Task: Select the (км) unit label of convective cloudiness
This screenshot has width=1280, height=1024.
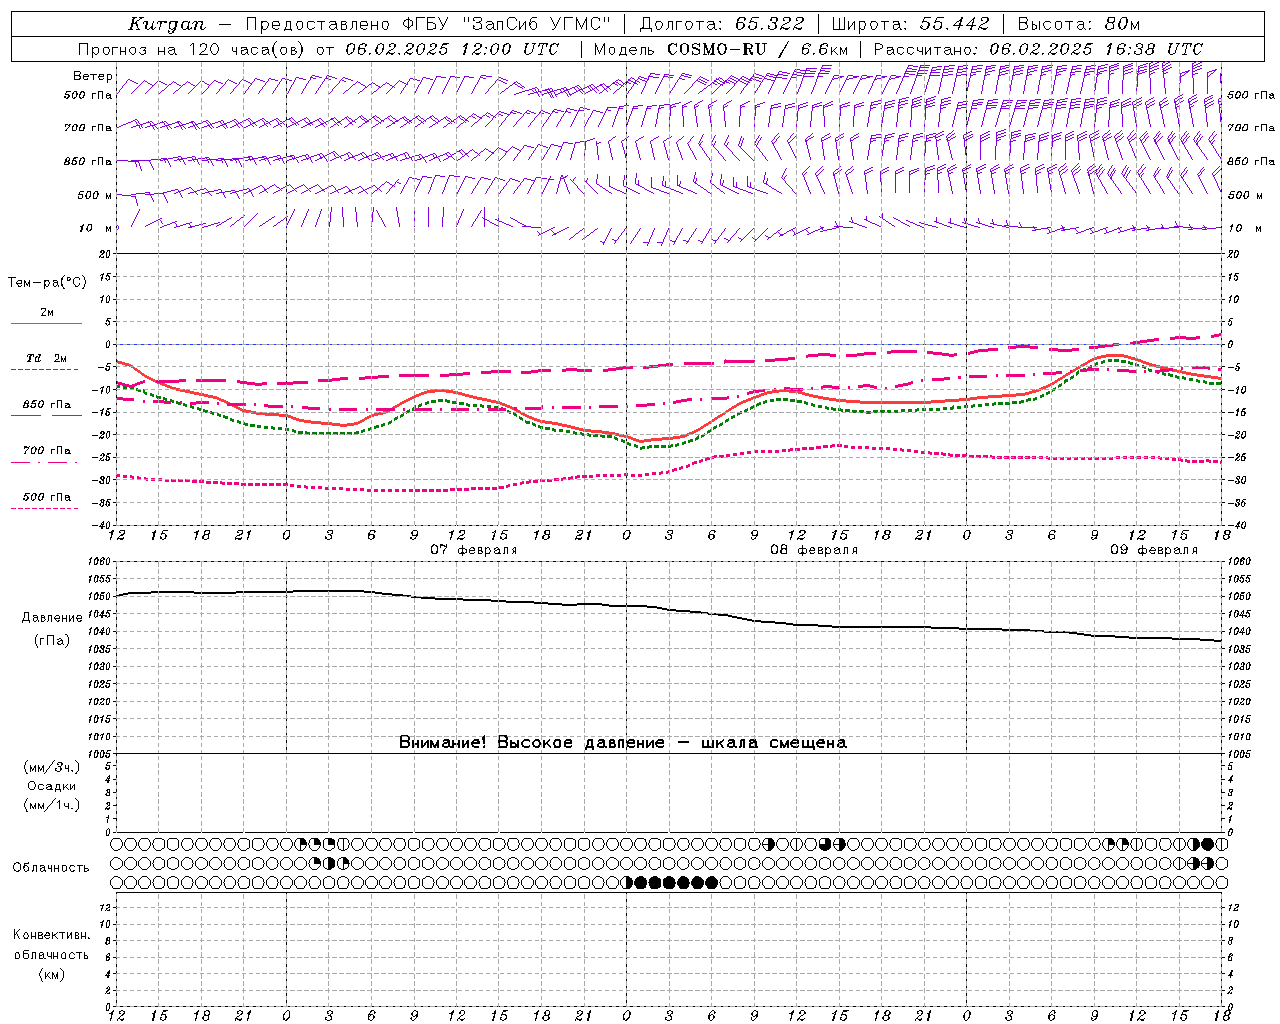Action: click(52, 974)
